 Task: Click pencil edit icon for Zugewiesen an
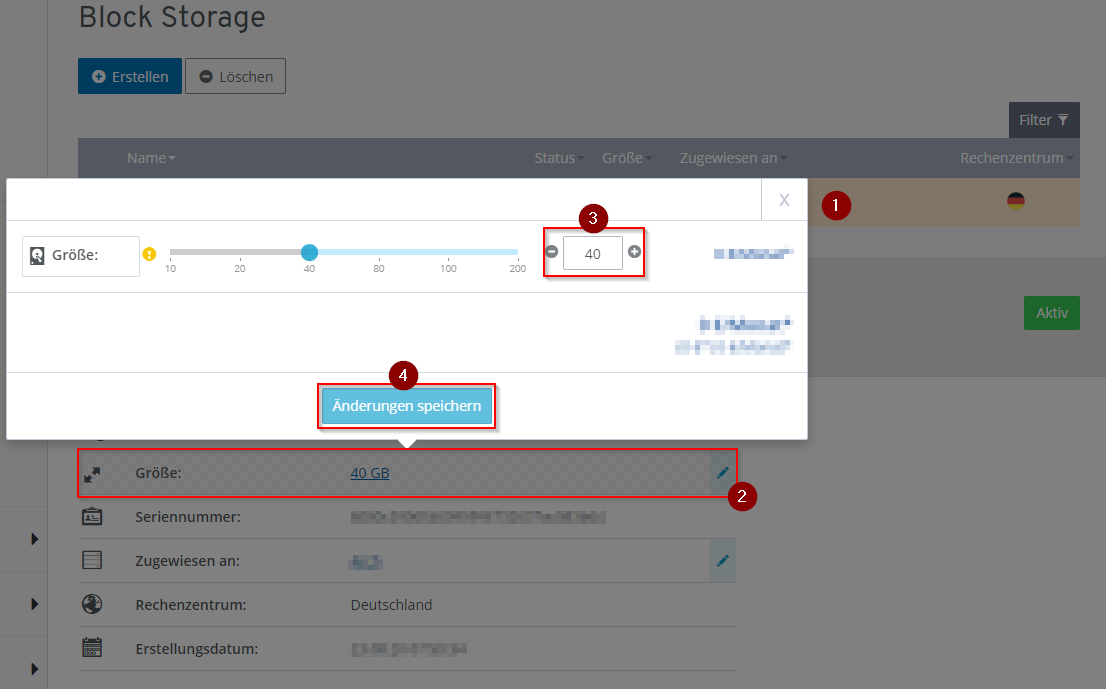(x=723, y=560)
